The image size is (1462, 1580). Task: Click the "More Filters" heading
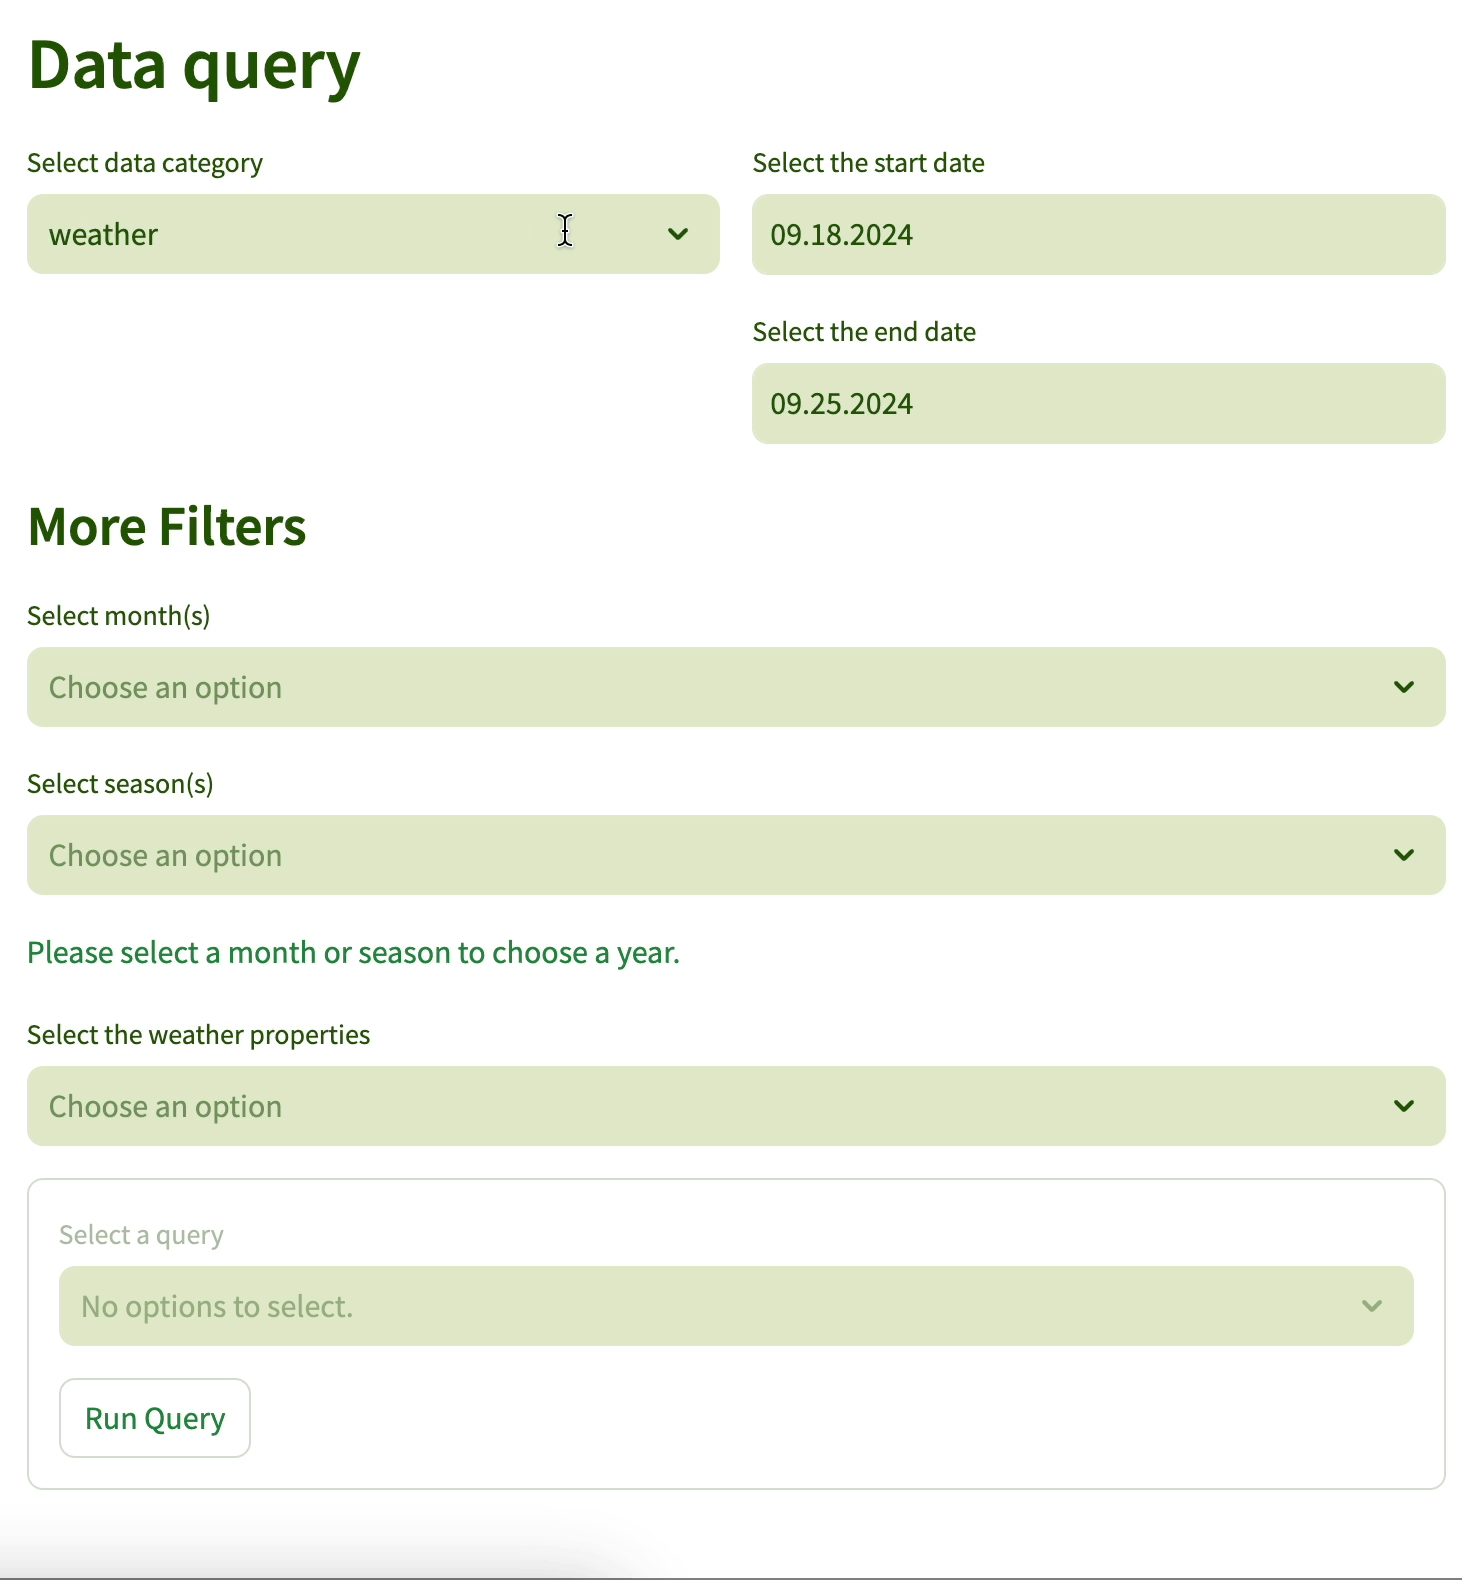click(166, 527)
